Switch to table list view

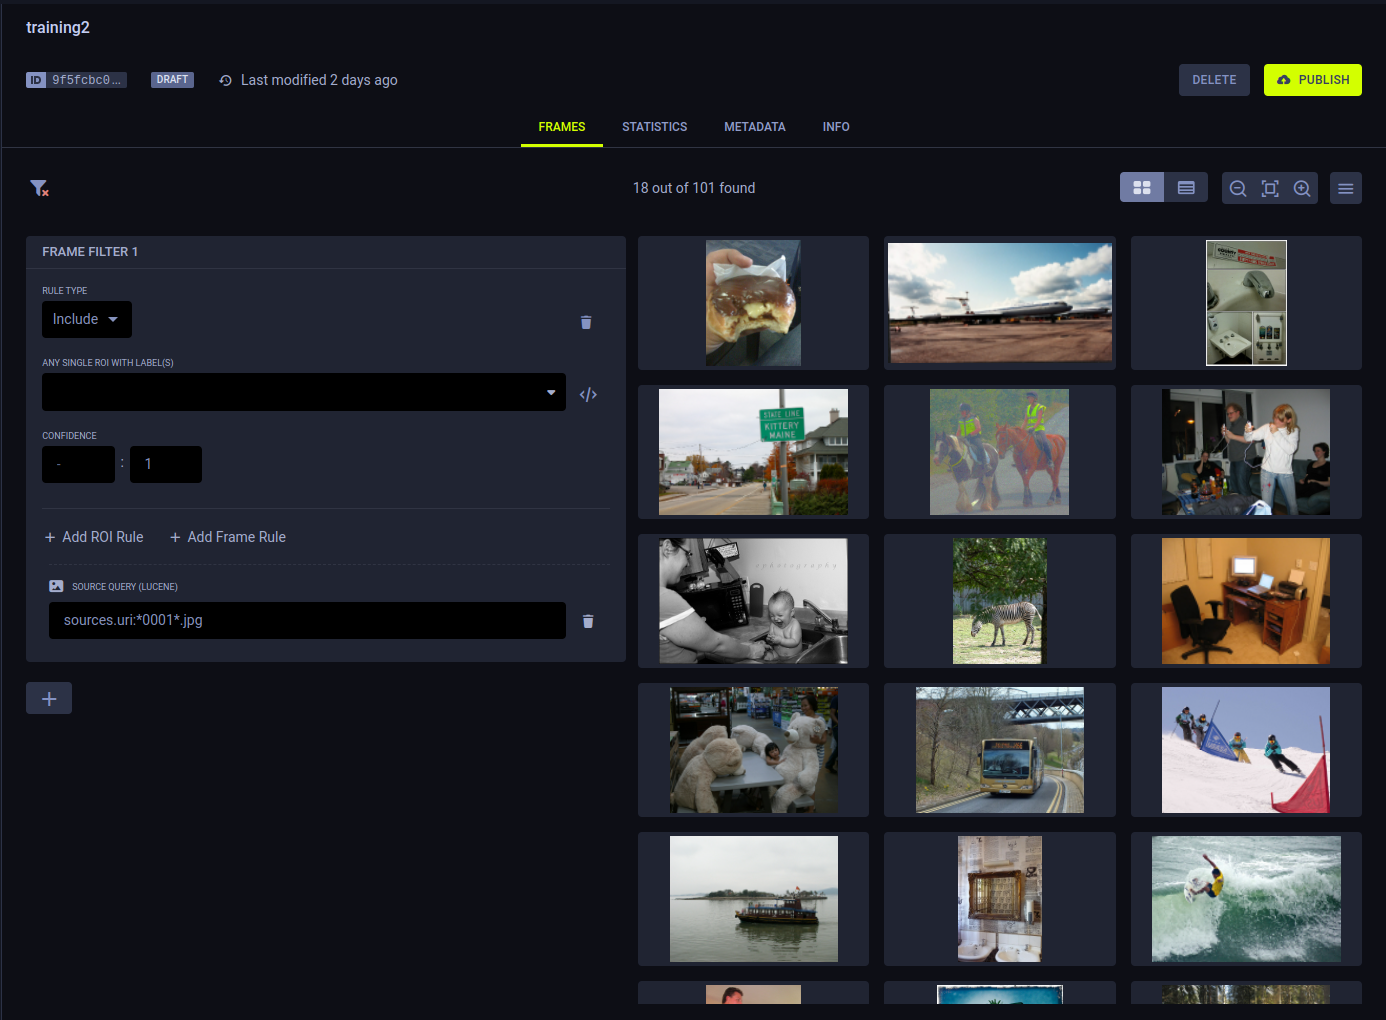click(x=1186, y=188)
